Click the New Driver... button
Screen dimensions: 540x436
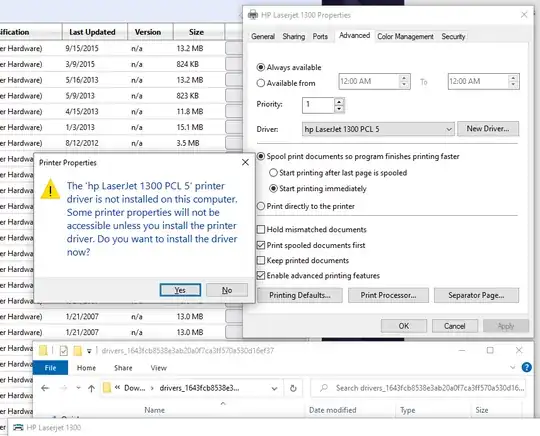(x=488, y=129)
